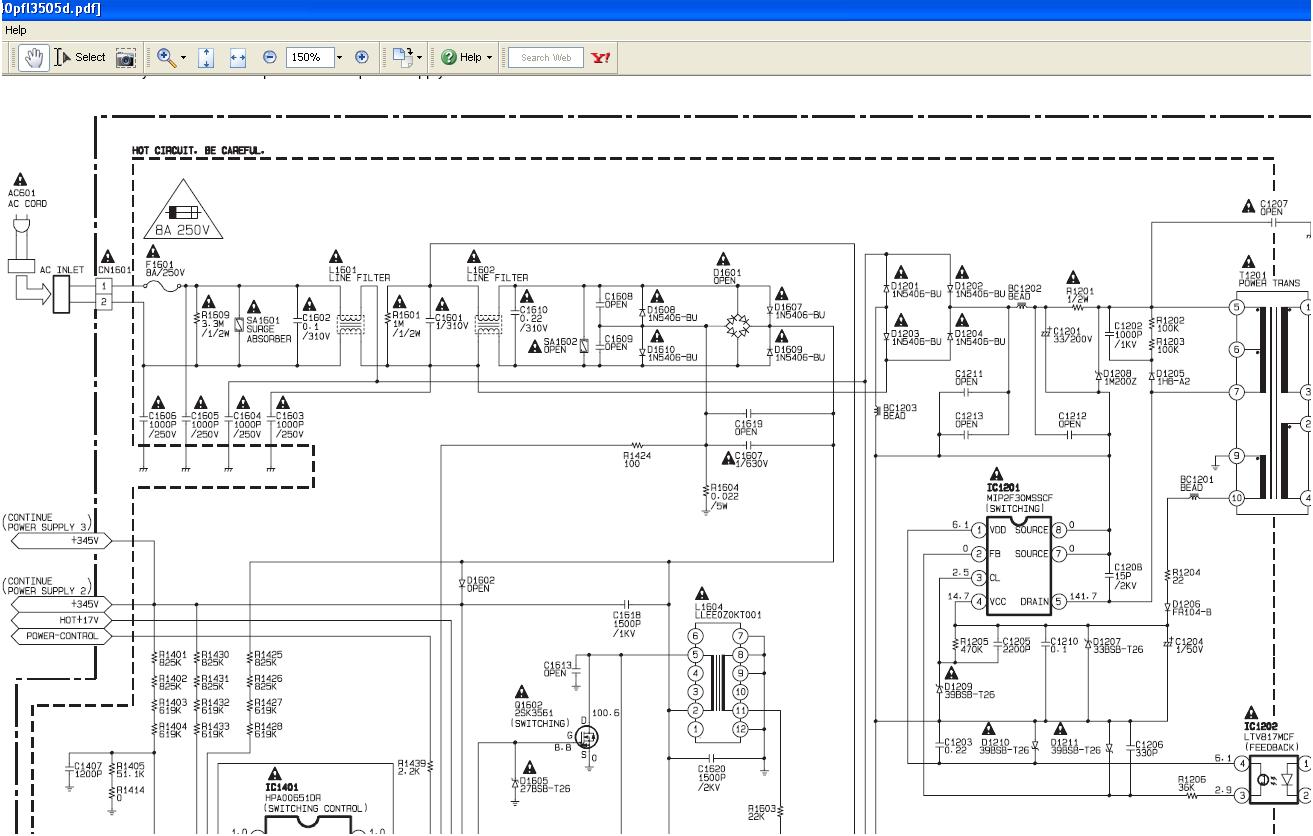This screenshot has width=1313, height=836.
Task: Click the IC1201 switching chip in schematic
Action: 1018,565
